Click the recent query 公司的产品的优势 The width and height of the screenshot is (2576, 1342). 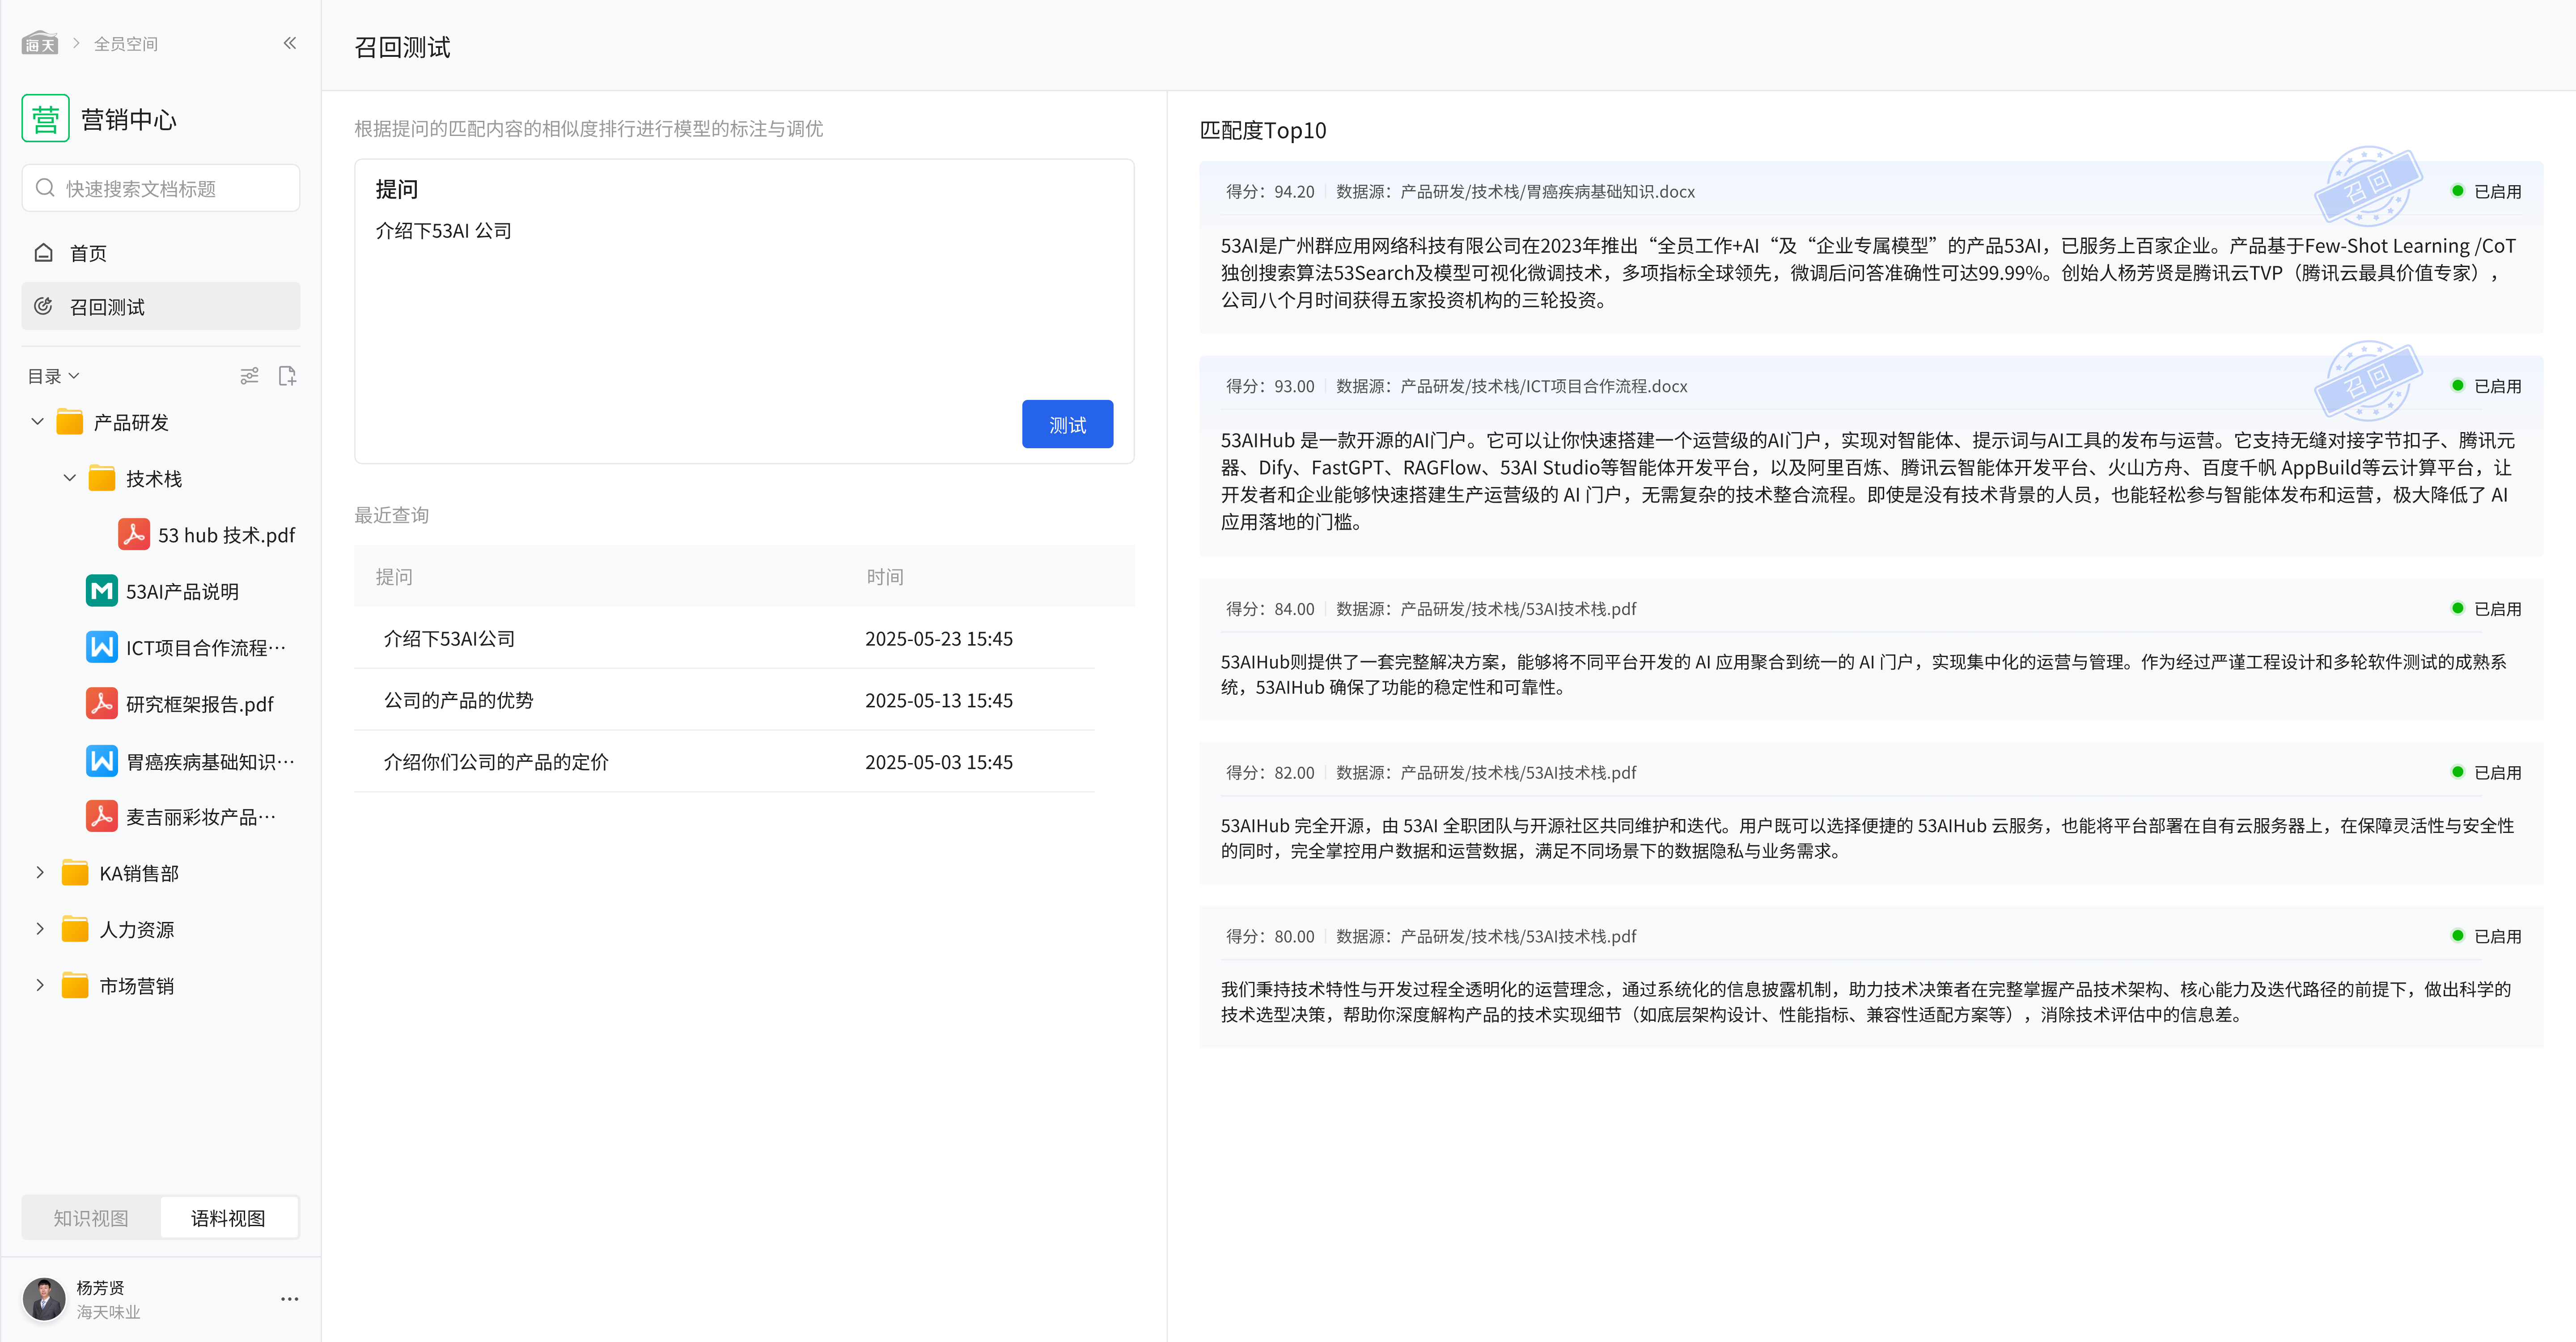click(x=459, y=700)
